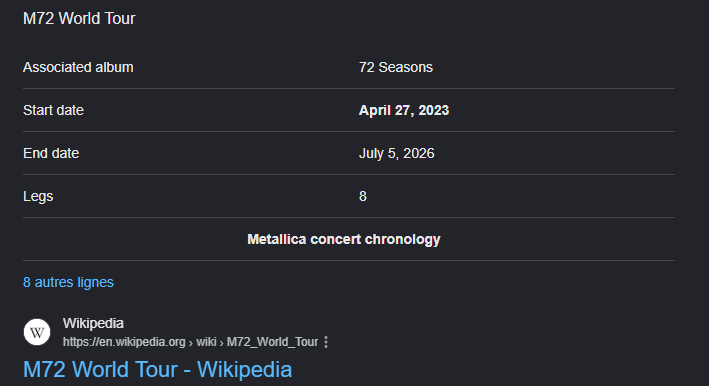Select the 'M72 World Tour' table heading
The width and height of the screenshot is (709, 386).
point(79,19)
